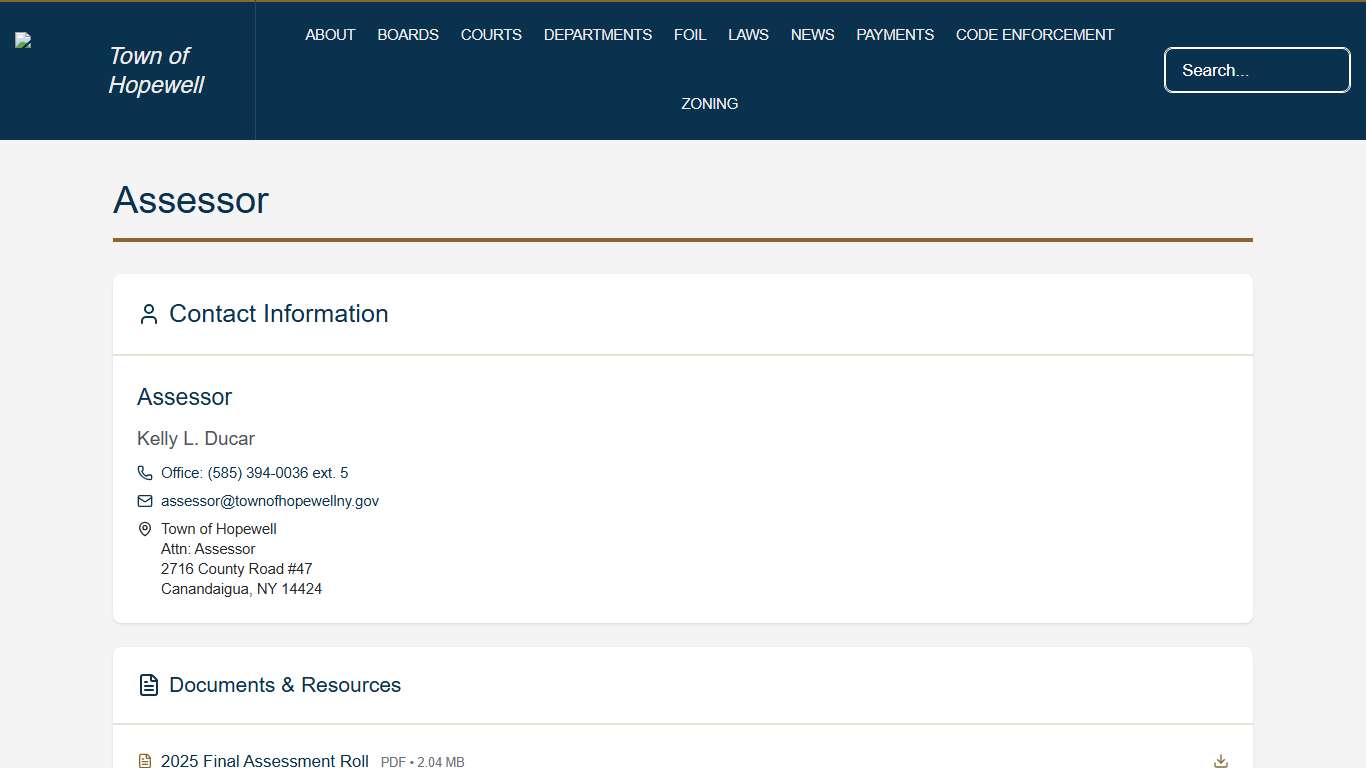1366x768 pixels.
Task: Go to the FOIL page
Action: click(690, 35)
